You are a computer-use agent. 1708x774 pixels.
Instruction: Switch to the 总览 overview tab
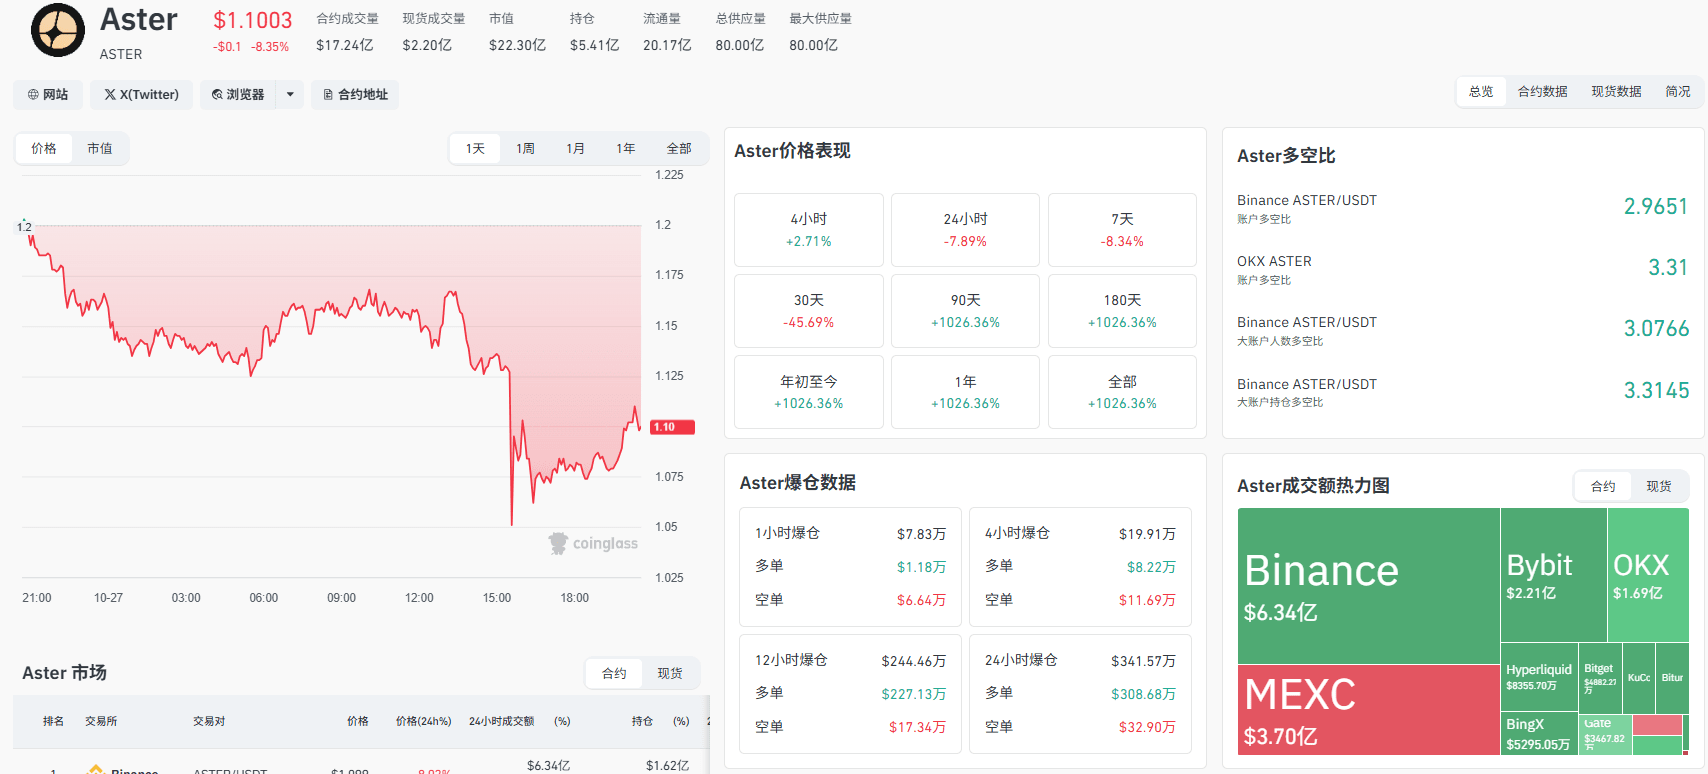[1481, 91]
